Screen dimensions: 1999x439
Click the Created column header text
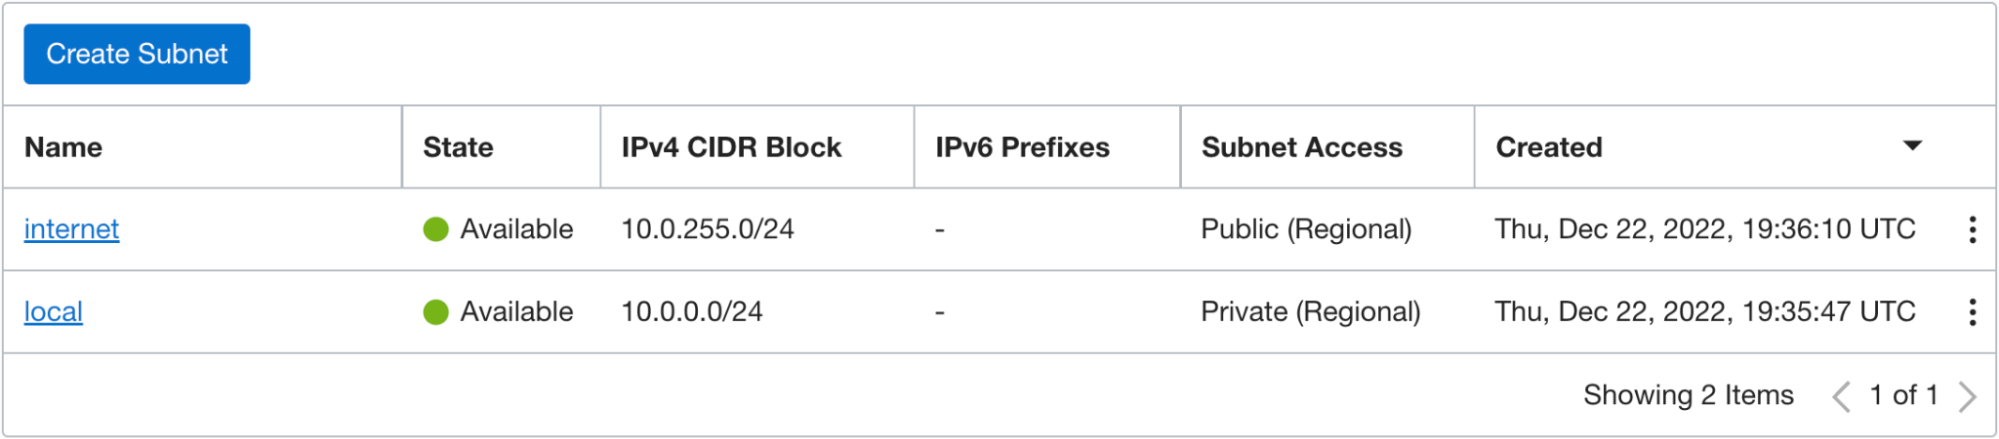click(1548, 147)
